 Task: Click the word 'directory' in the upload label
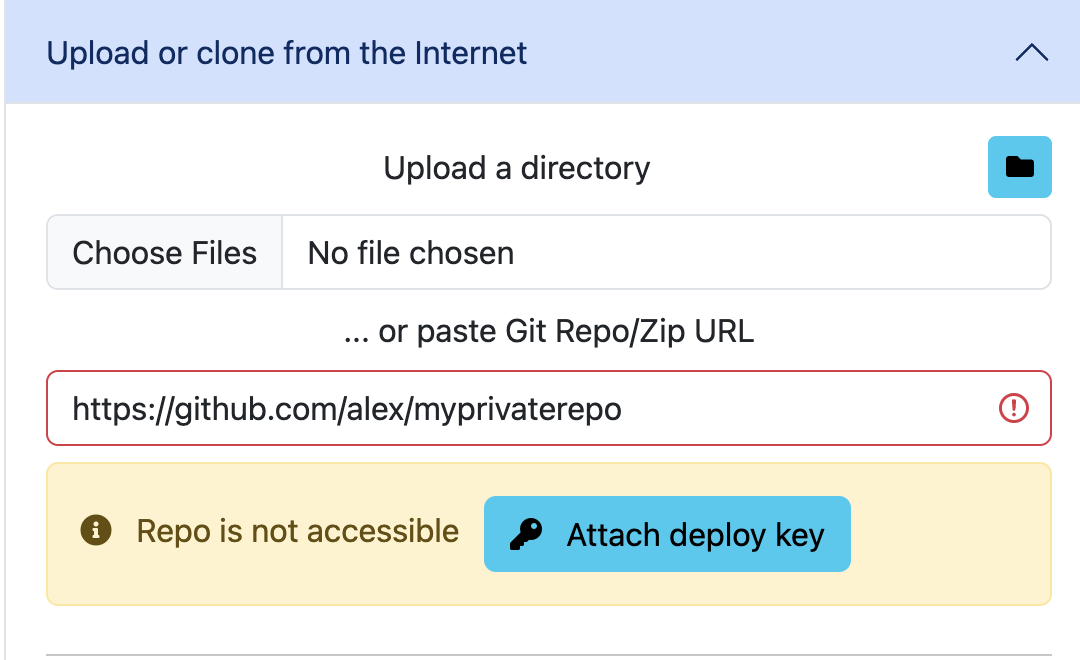[x=585, y=168]
